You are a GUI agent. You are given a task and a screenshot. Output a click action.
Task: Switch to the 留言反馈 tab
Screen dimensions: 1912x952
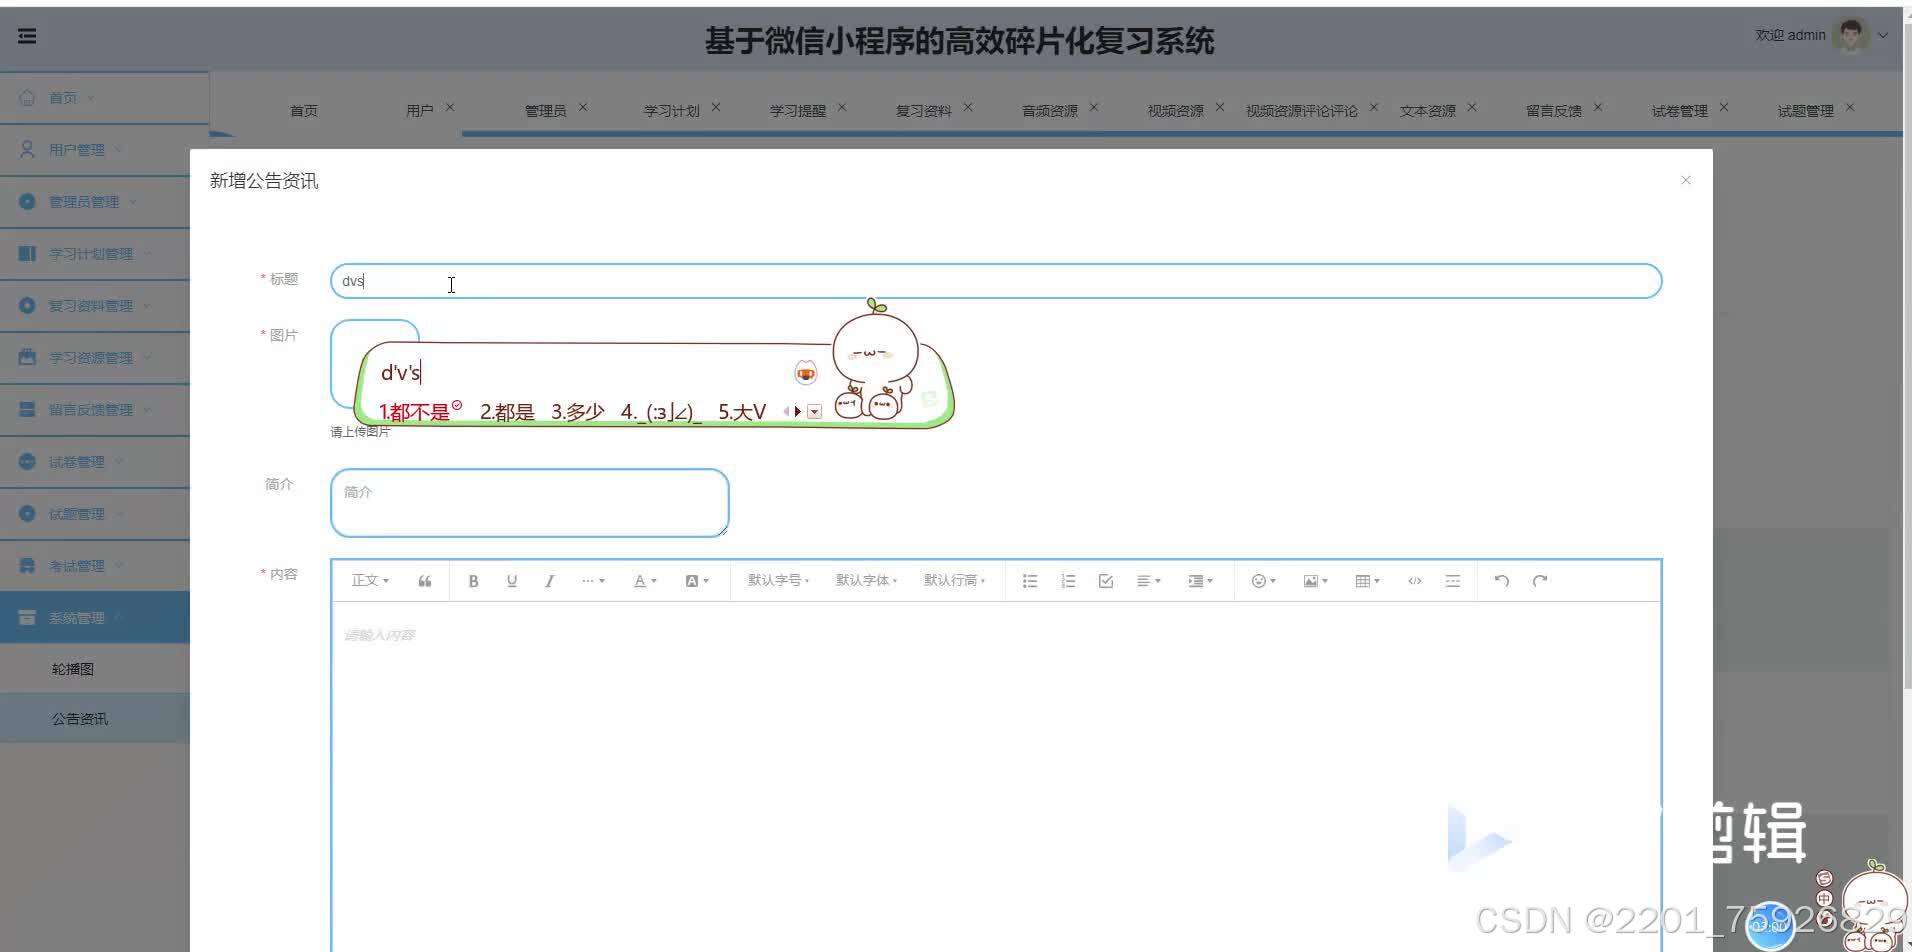pyautogui.click(x=1553, y=110)
